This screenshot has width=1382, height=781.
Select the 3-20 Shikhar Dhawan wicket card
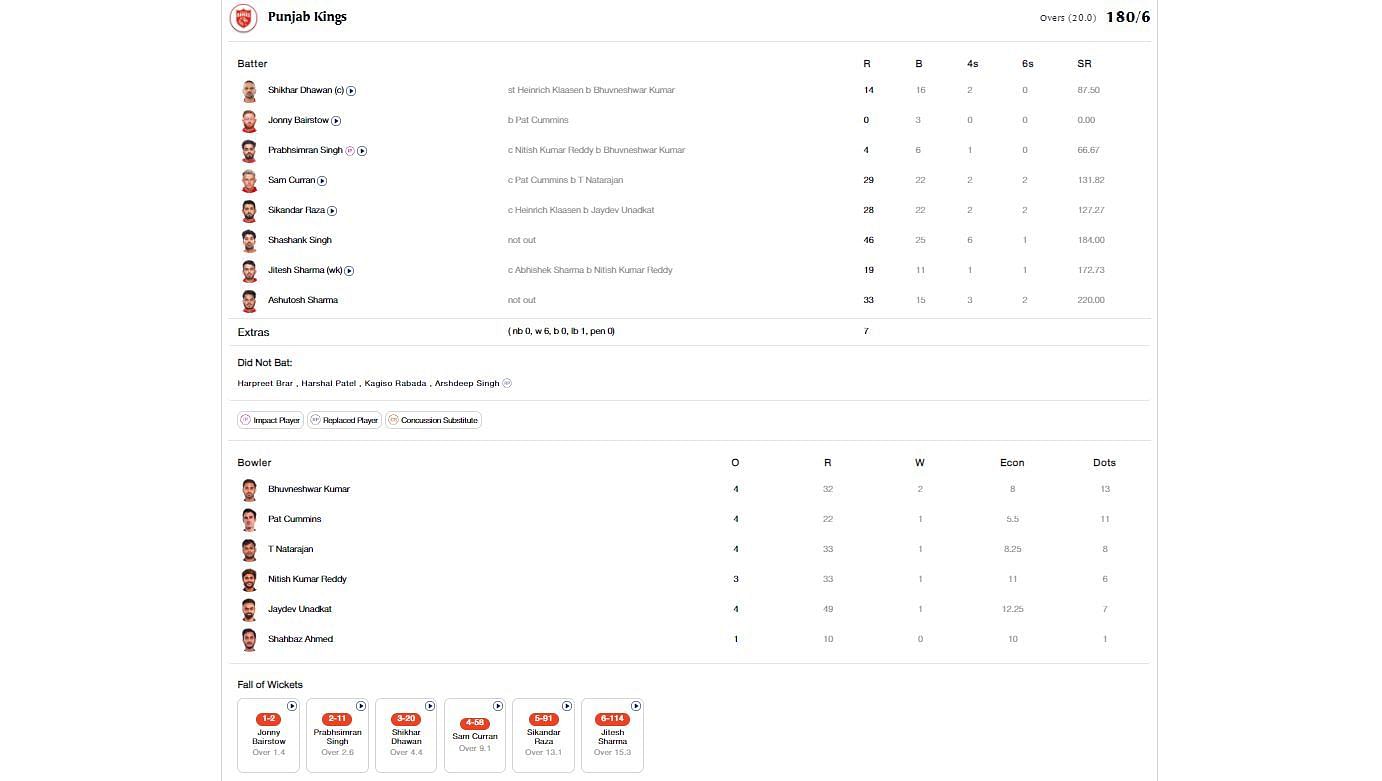coord(406,735)
